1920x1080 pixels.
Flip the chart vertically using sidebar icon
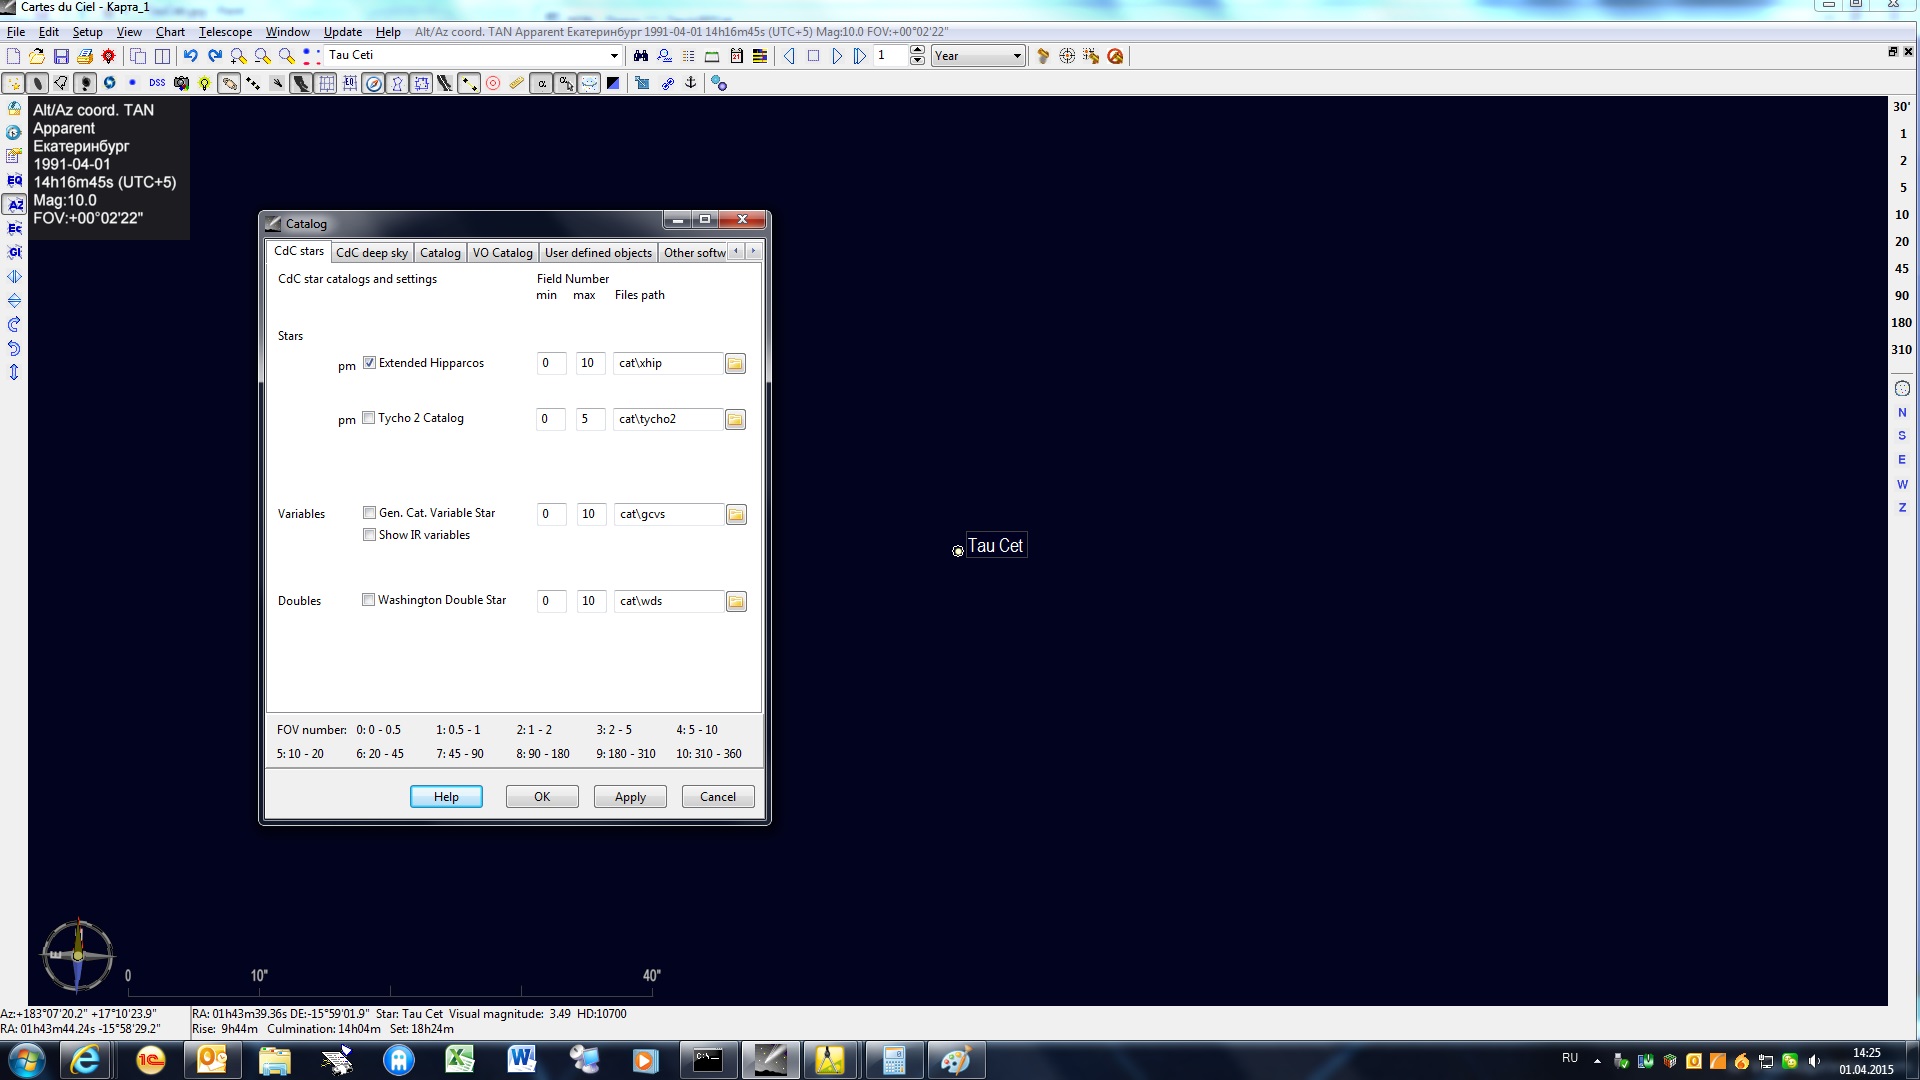tap(14, 300)
